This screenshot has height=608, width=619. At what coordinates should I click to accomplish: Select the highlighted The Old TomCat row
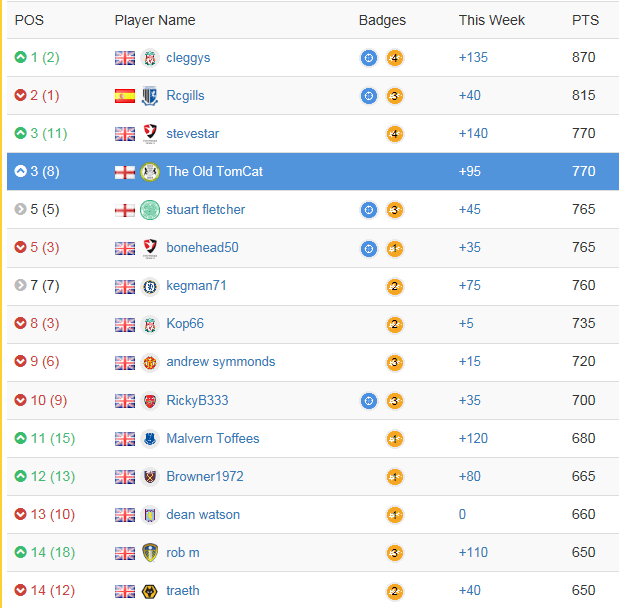pyautogui.click(x=313, y=171)
